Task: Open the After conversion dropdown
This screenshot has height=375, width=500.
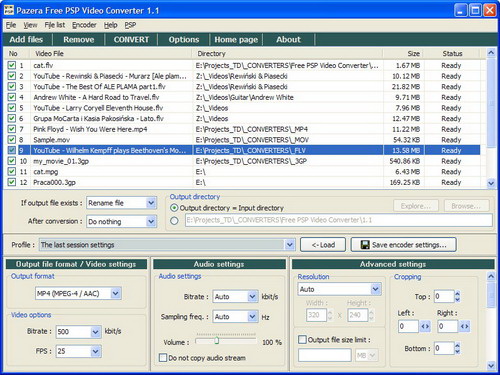Action: (151, 221)
